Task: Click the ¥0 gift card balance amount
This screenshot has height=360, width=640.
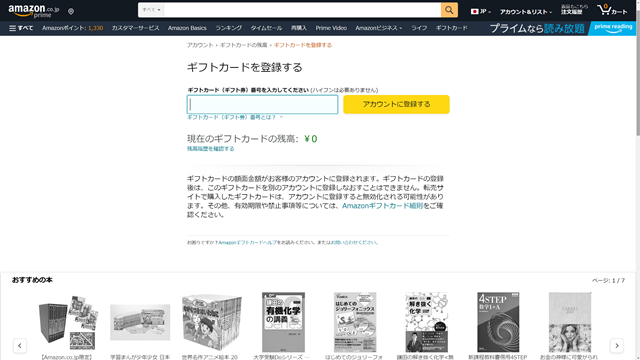Action: point(311,139)
